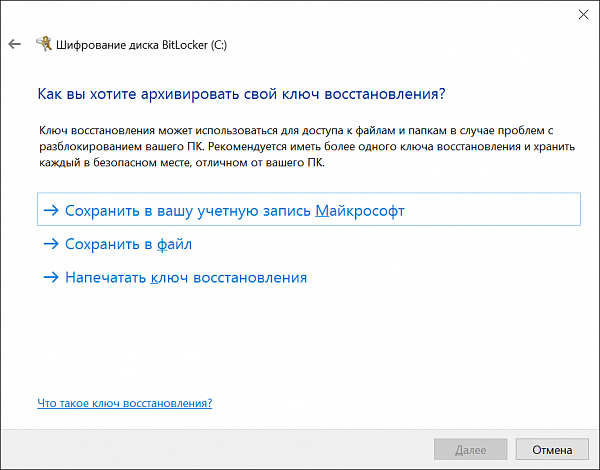Click the disabled Далее button
The height and width of the screenshot is (470, 600).
point(471,449)
